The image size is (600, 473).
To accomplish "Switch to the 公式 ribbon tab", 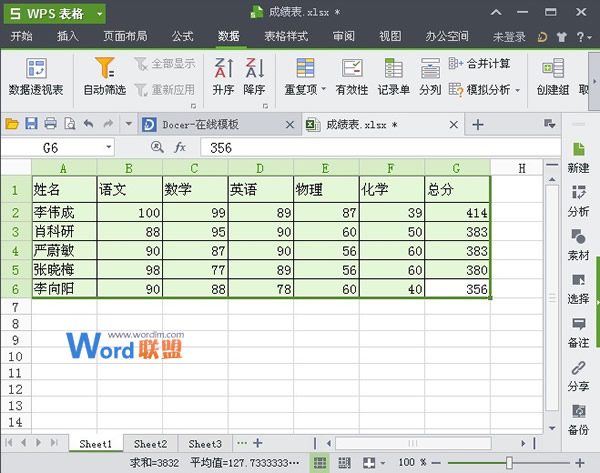I will 182,36.
